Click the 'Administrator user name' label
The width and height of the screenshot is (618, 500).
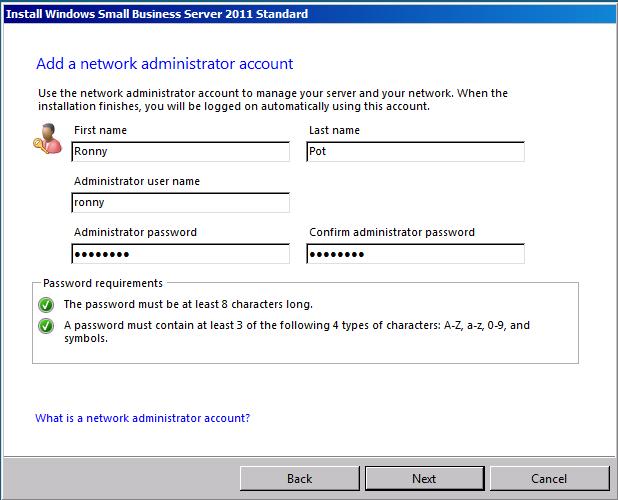coord(137,181)
